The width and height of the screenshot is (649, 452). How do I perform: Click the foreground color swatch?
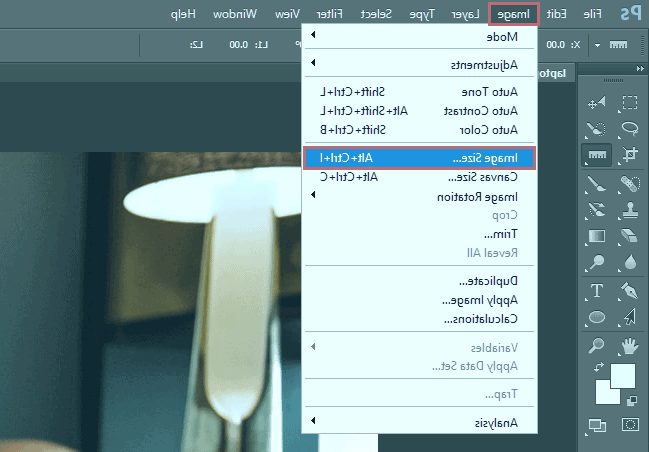click(x=623, y=375)
